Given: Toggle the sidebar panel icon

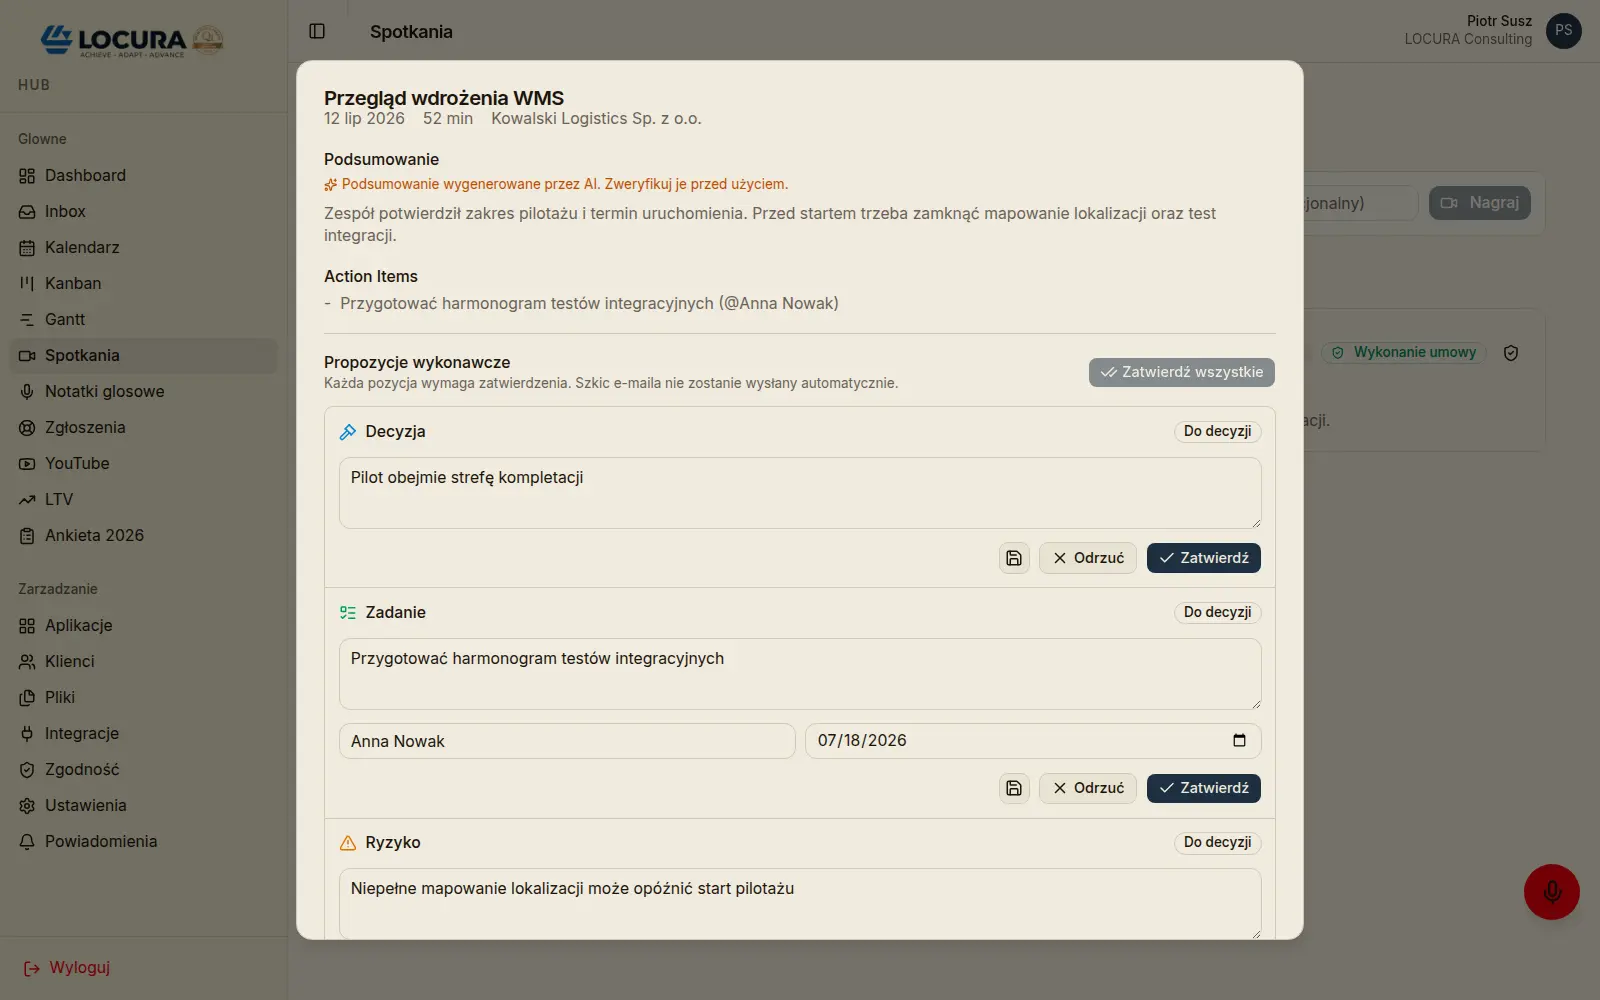Looking at the screenshot, I should [317, 31].
